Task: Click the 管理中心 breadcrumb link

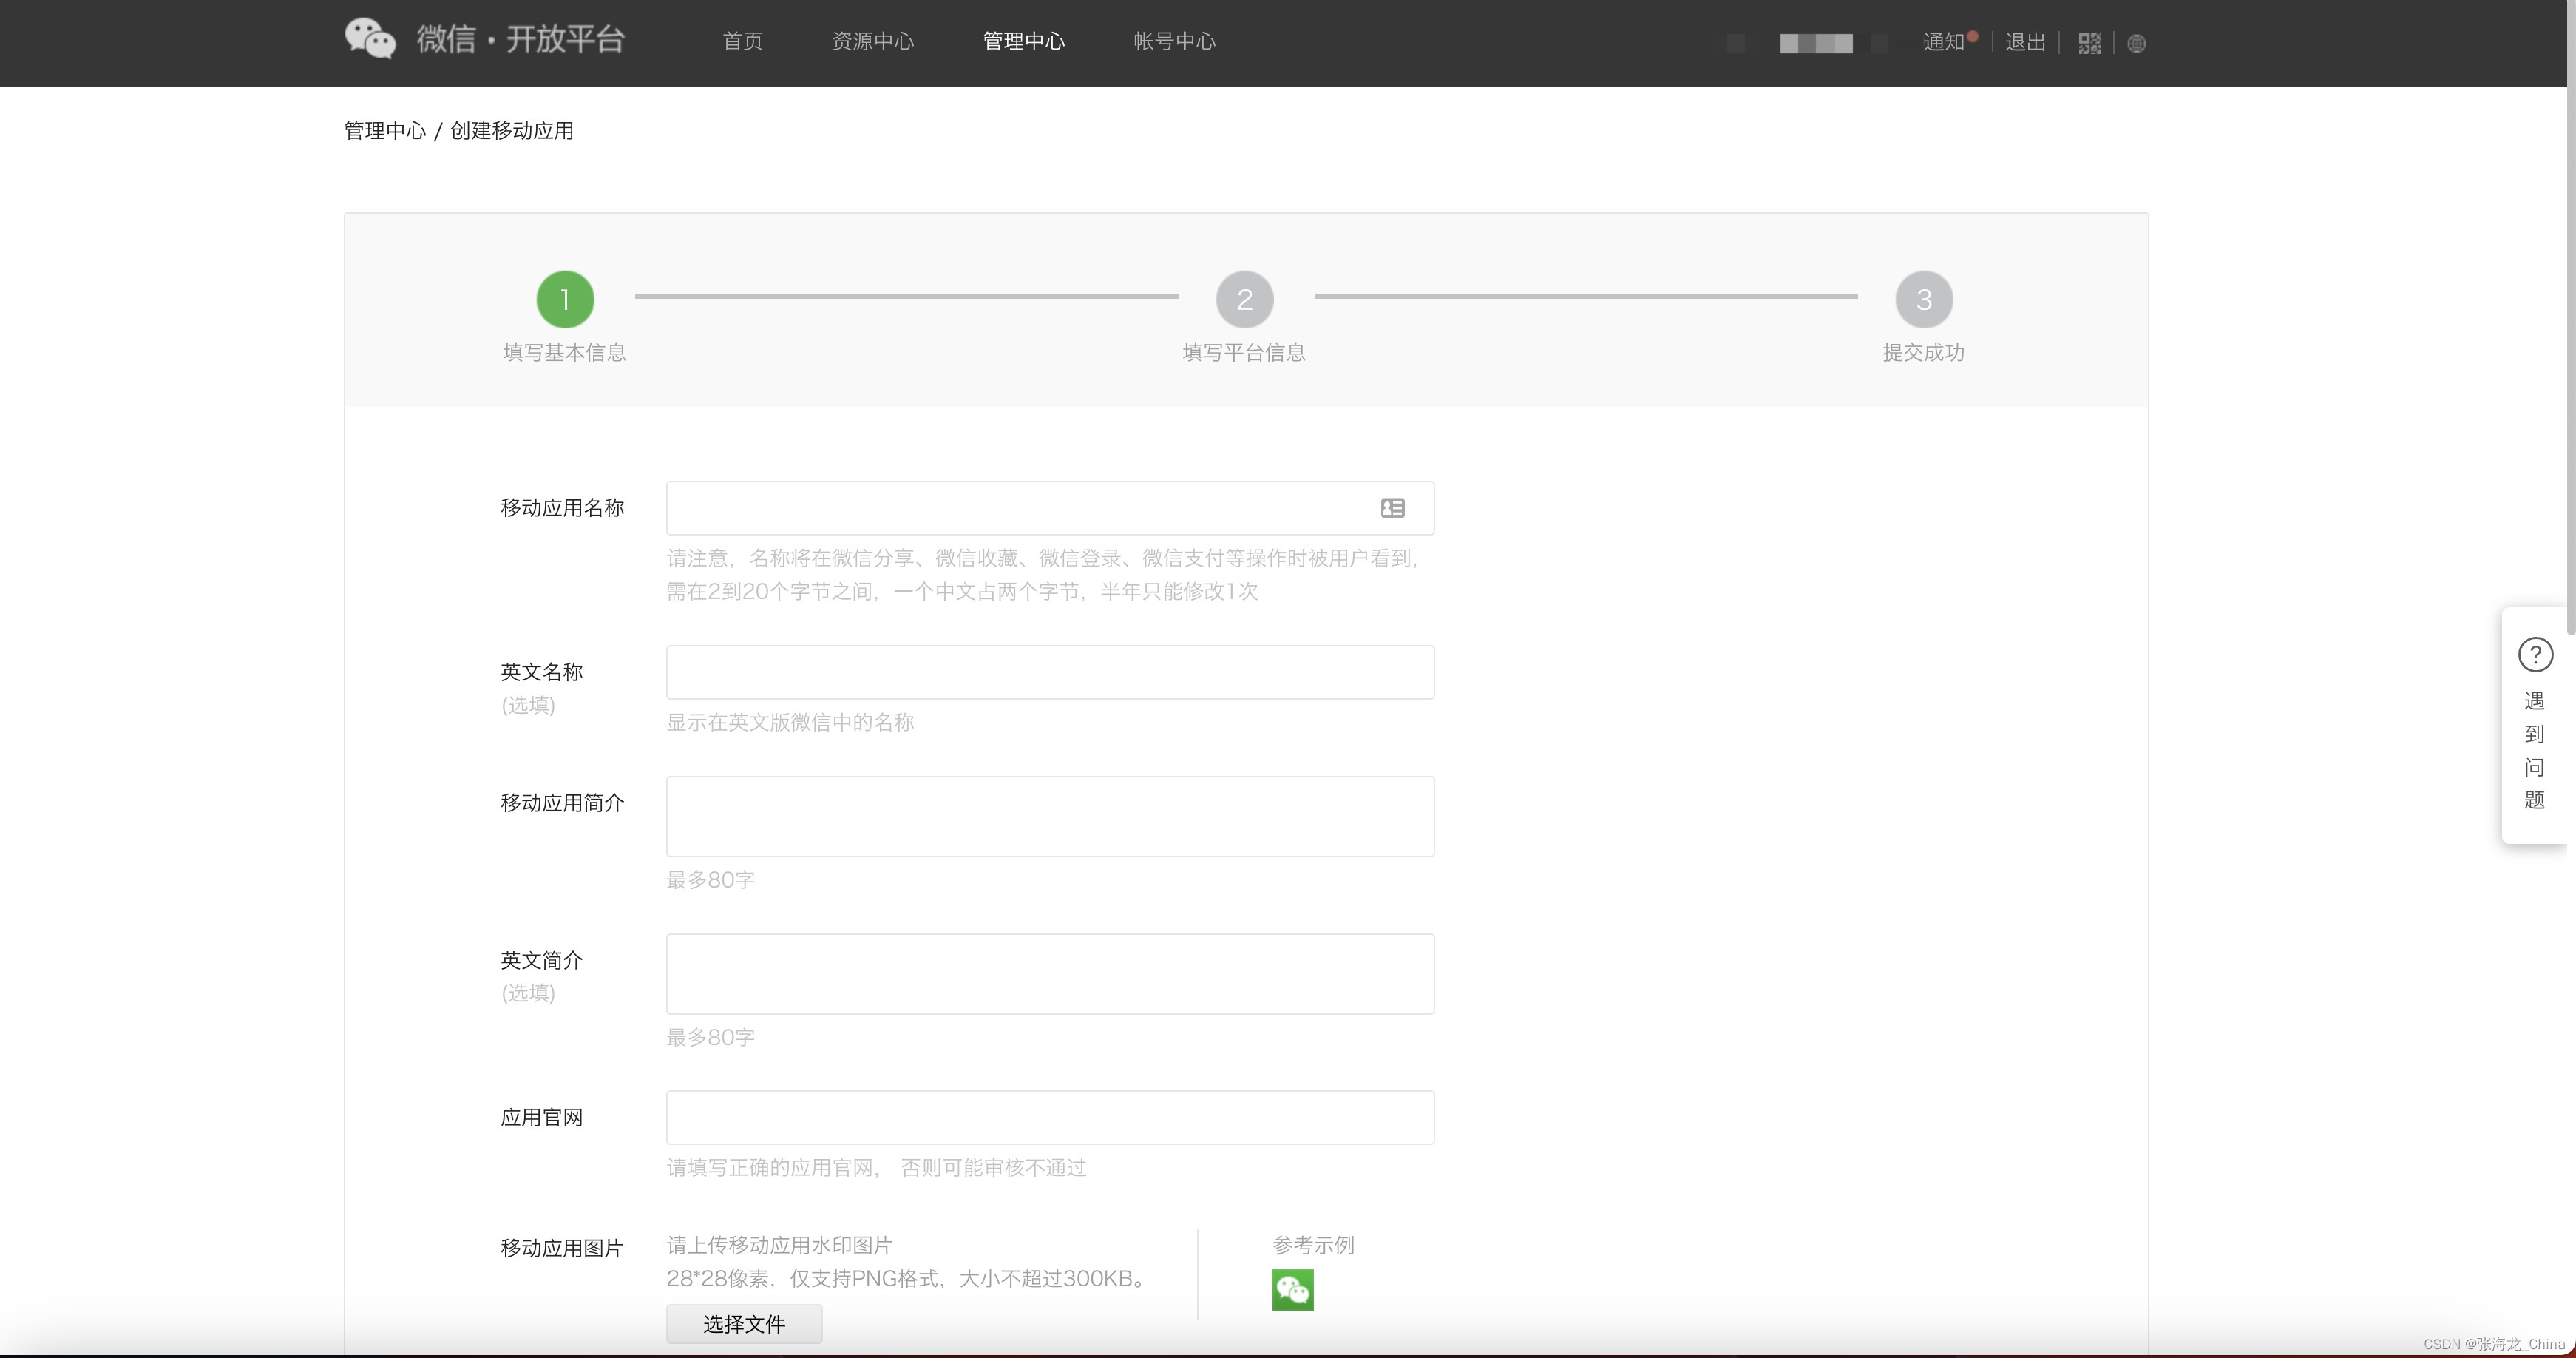Action: 385,131
